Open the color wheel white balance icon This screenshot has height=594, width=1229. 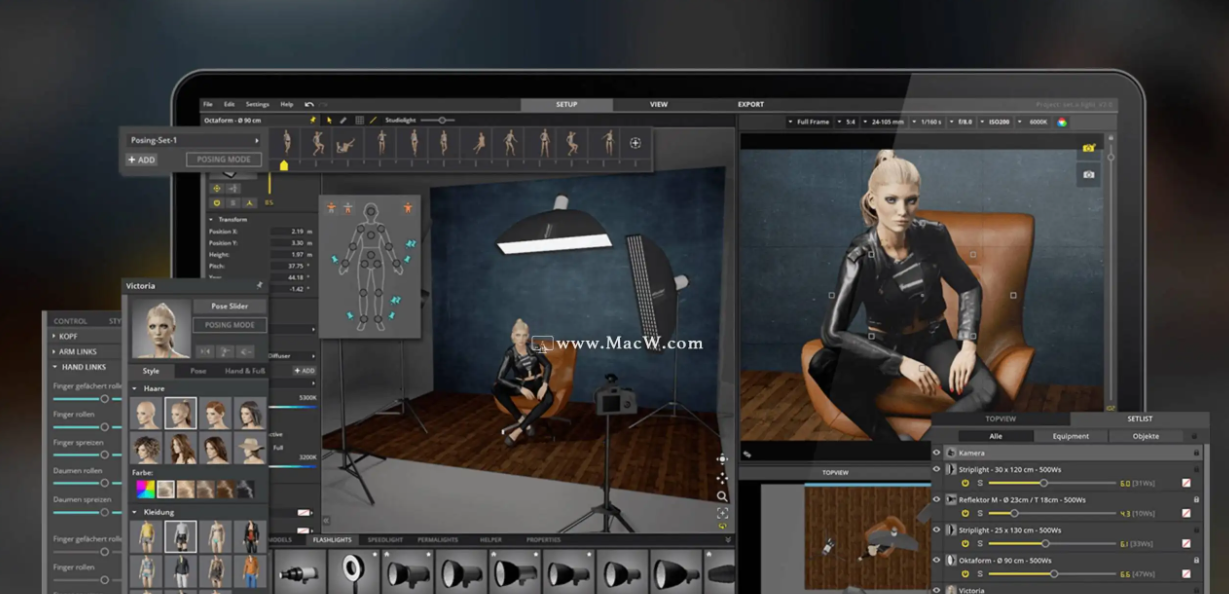pos(1062,122)
